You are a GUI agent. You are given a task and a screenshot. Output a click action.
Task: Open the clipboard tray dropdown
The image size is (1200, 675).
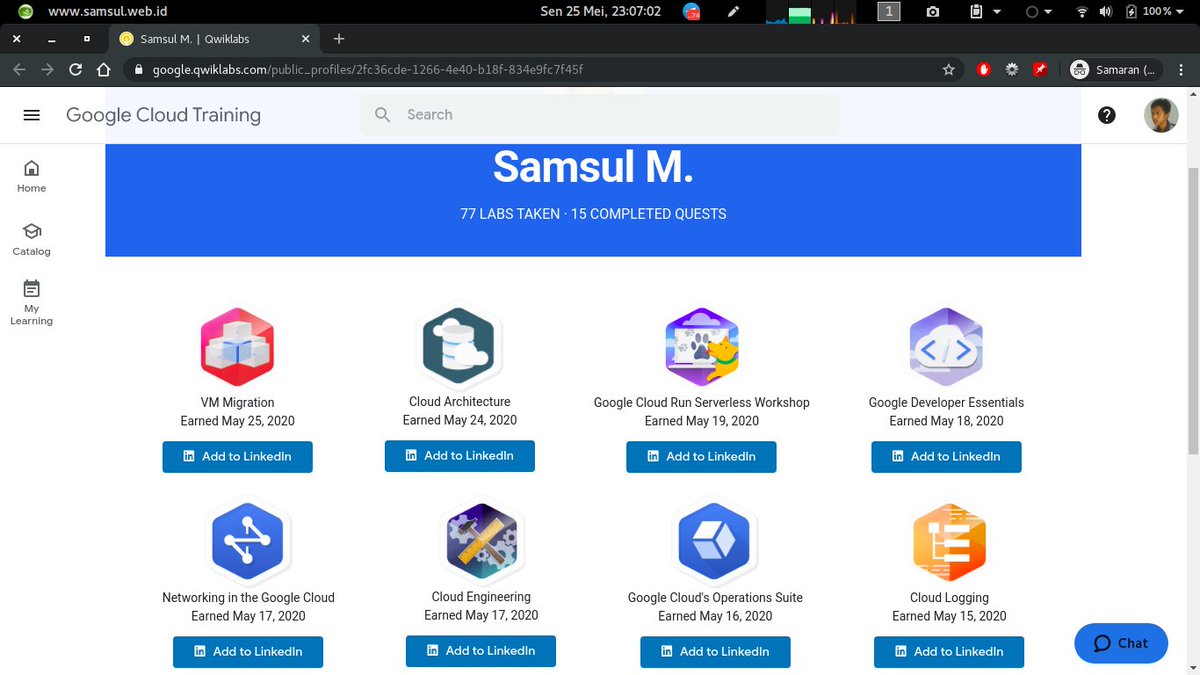985,12
